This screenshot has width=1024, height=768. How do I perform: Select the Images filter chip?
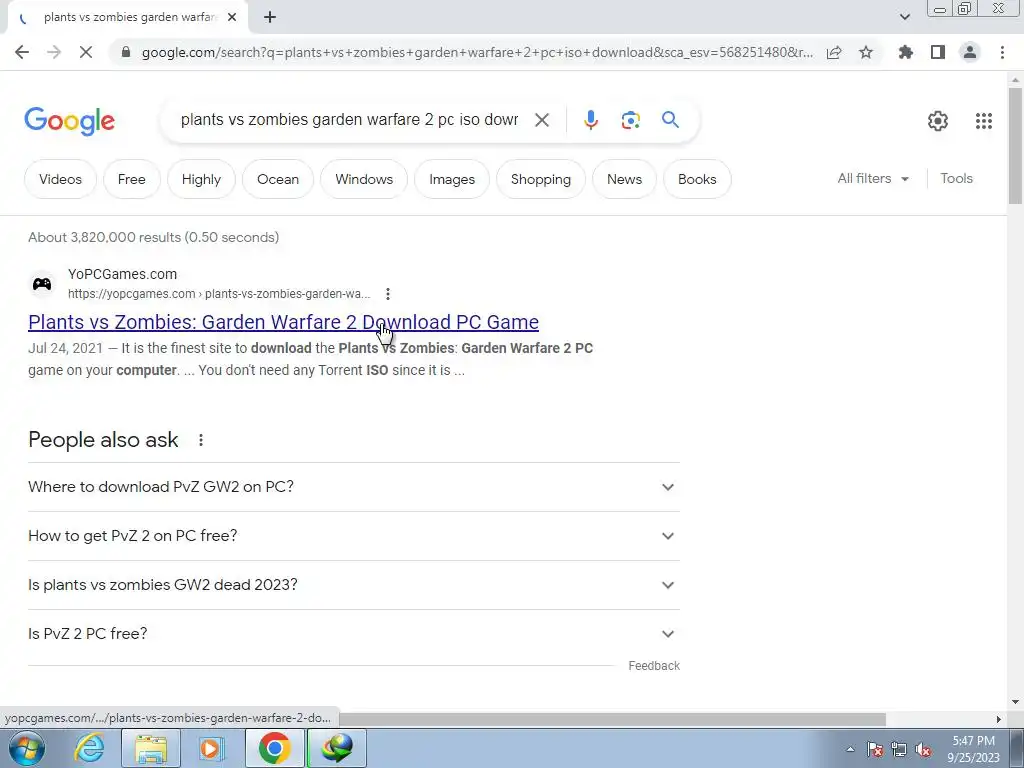[452, 179]
